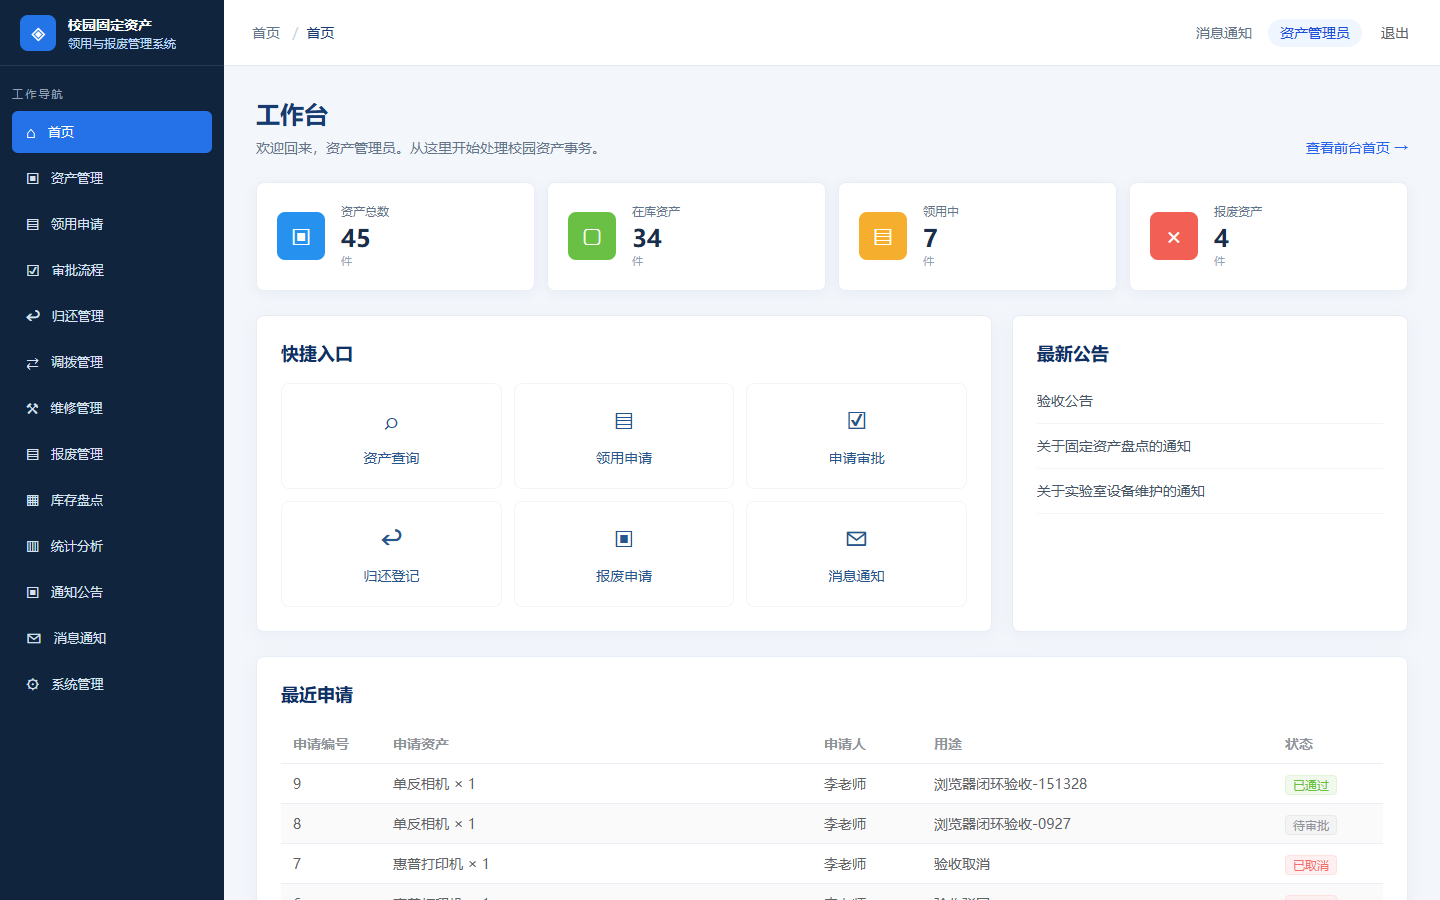The image size is (1440, 900).
Task: Click the 资产总数 blue stat card icon
Action: click(301, 236)
